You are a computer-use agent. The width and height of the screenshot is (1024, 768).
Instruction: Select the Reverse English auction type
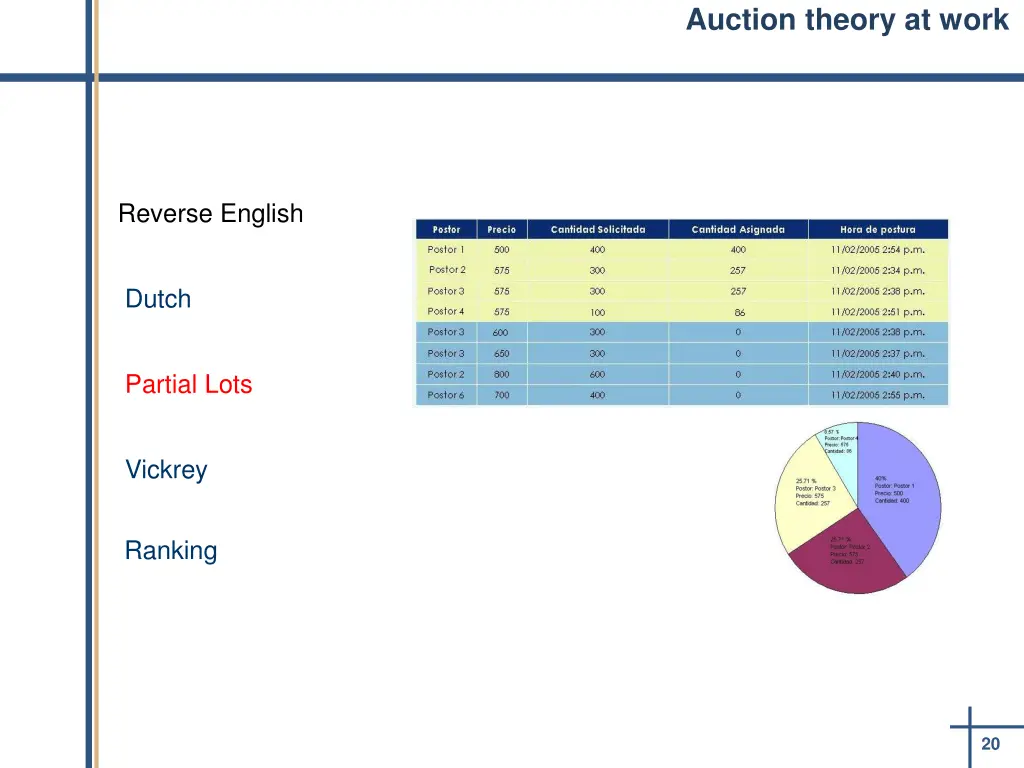click(x=210, y=214)
